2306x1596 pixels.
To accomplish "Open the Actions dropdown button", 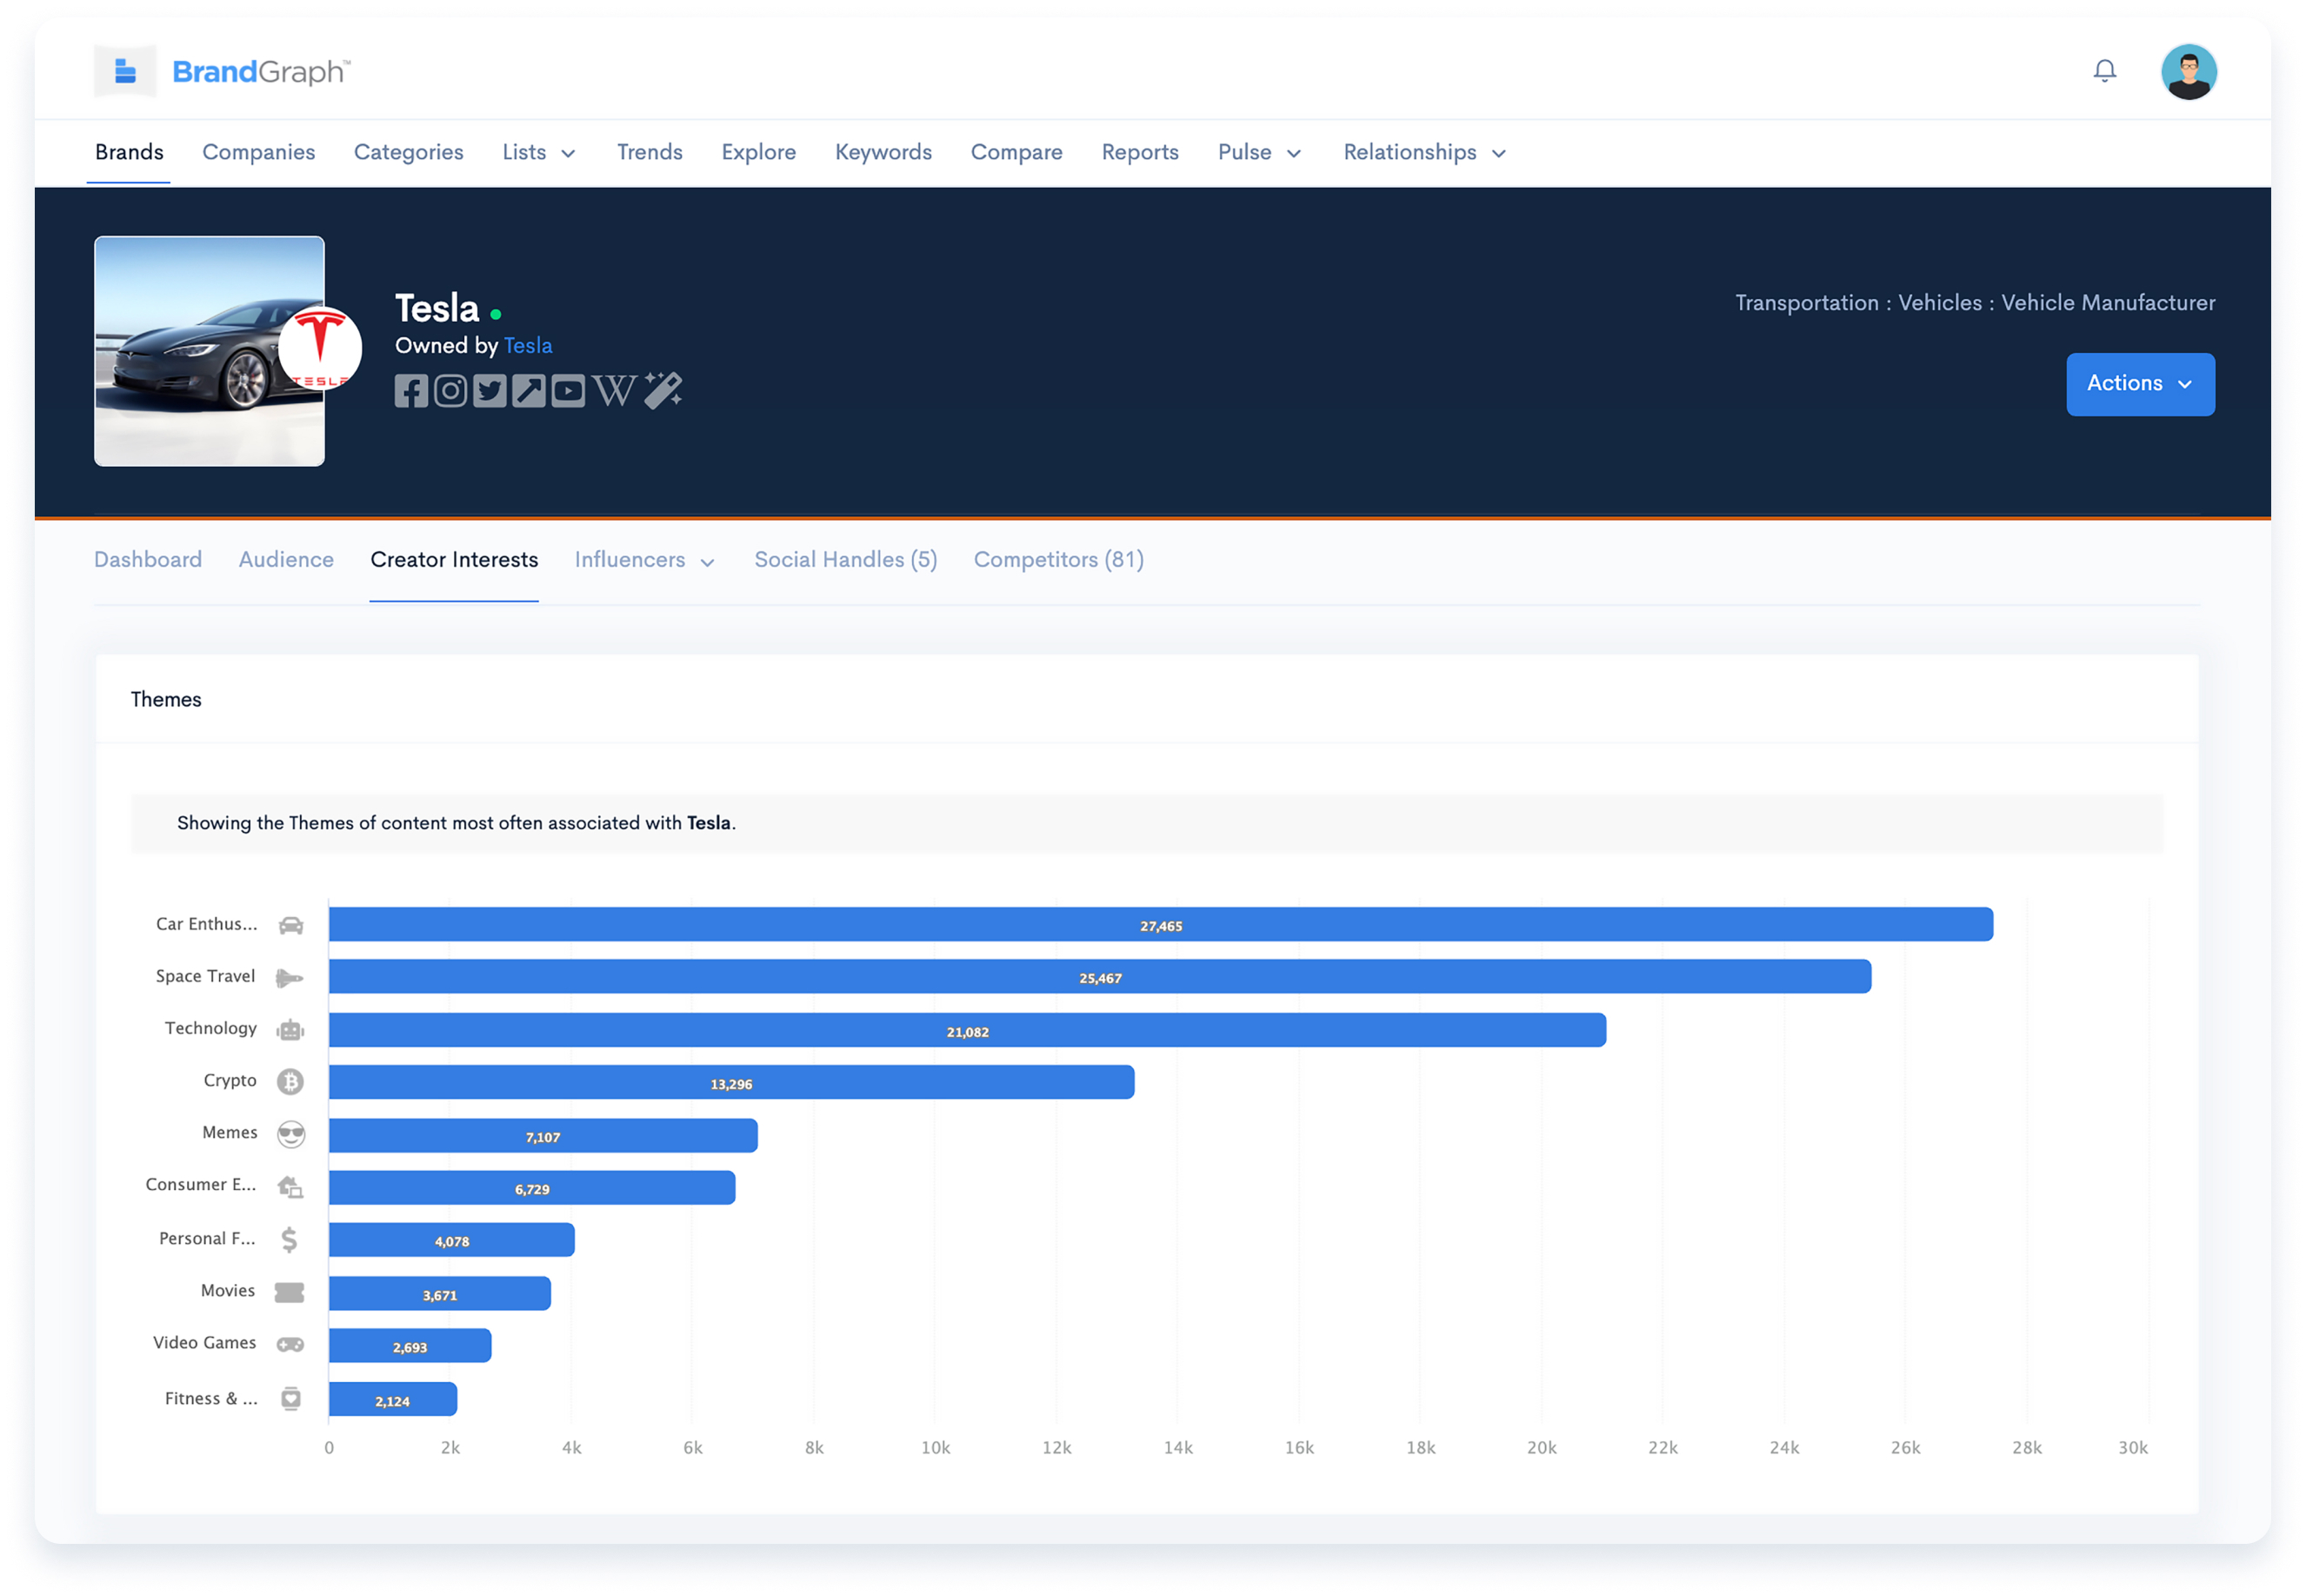I will tap(2140, 384).
